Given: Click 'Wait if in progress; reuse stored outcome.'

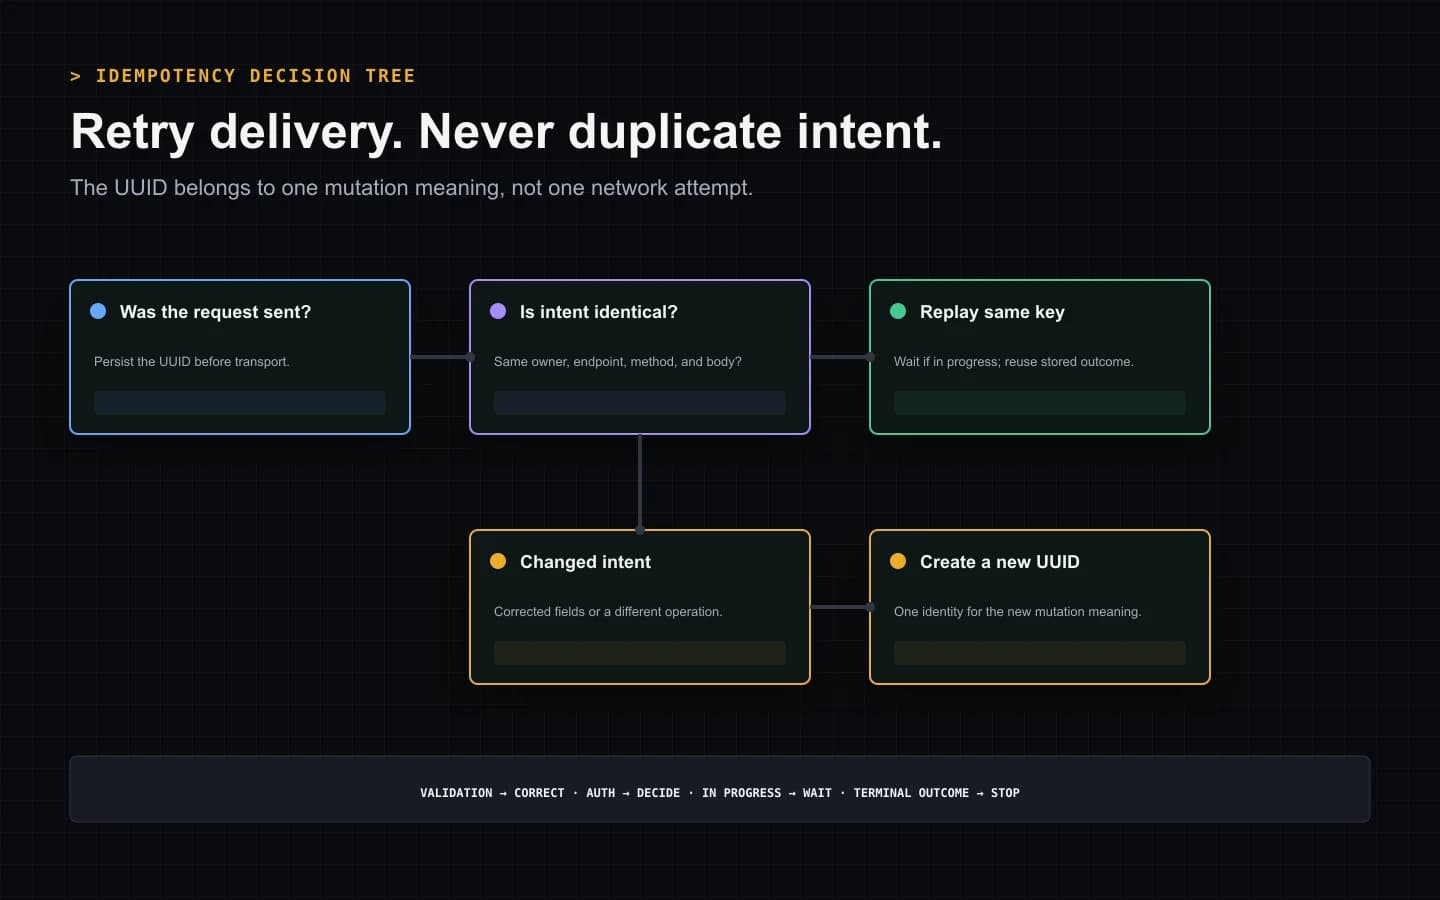Looking at the screenshot, I should tap(1014, 361).
